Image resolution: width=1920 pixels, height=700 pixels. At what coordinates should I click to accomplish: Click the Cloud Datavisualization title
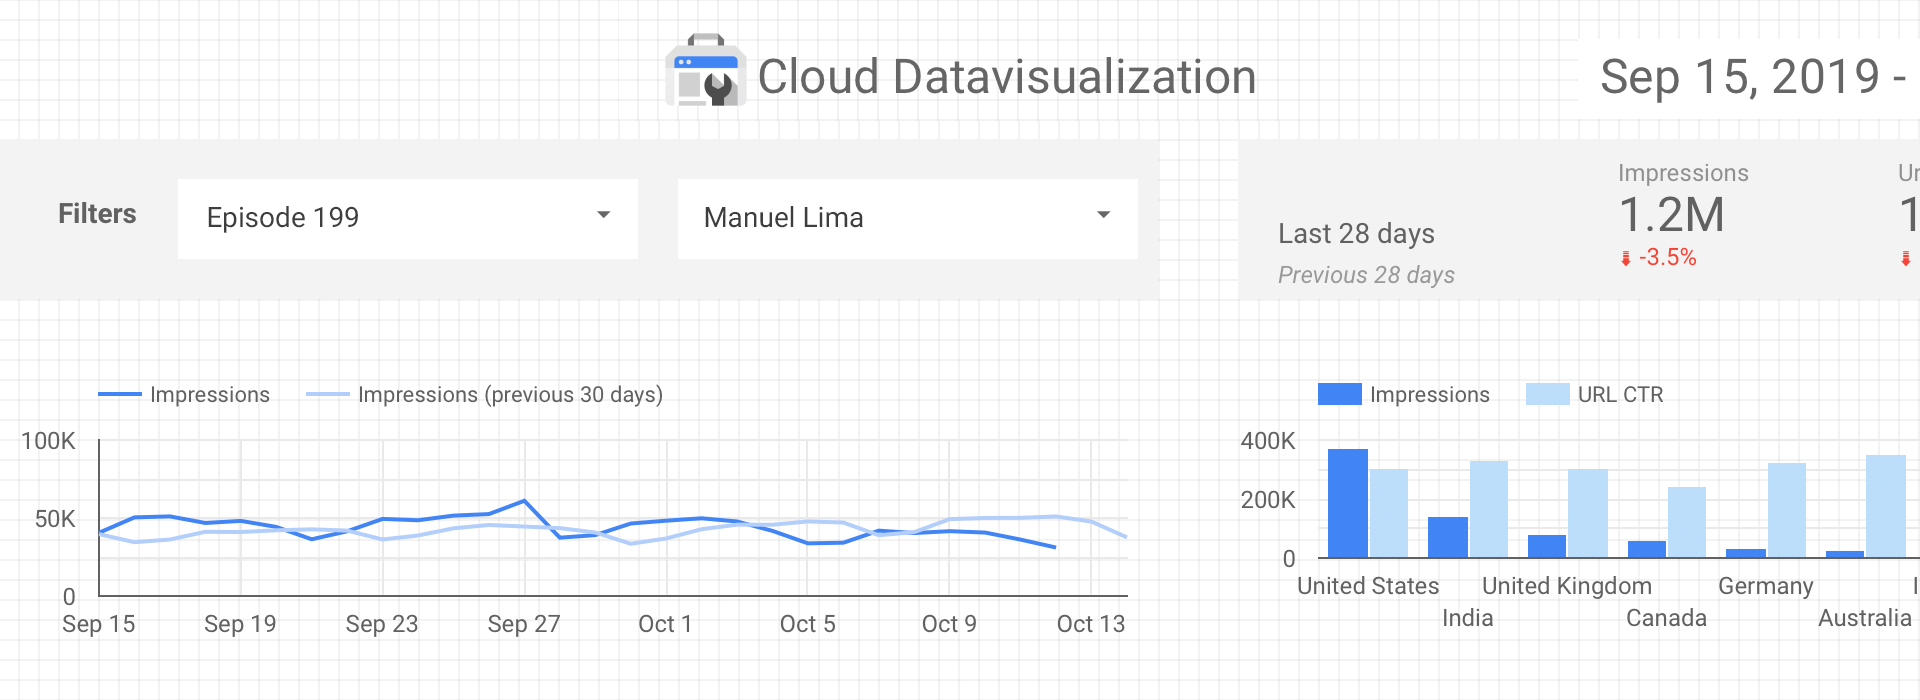(x=1006, y=76)
